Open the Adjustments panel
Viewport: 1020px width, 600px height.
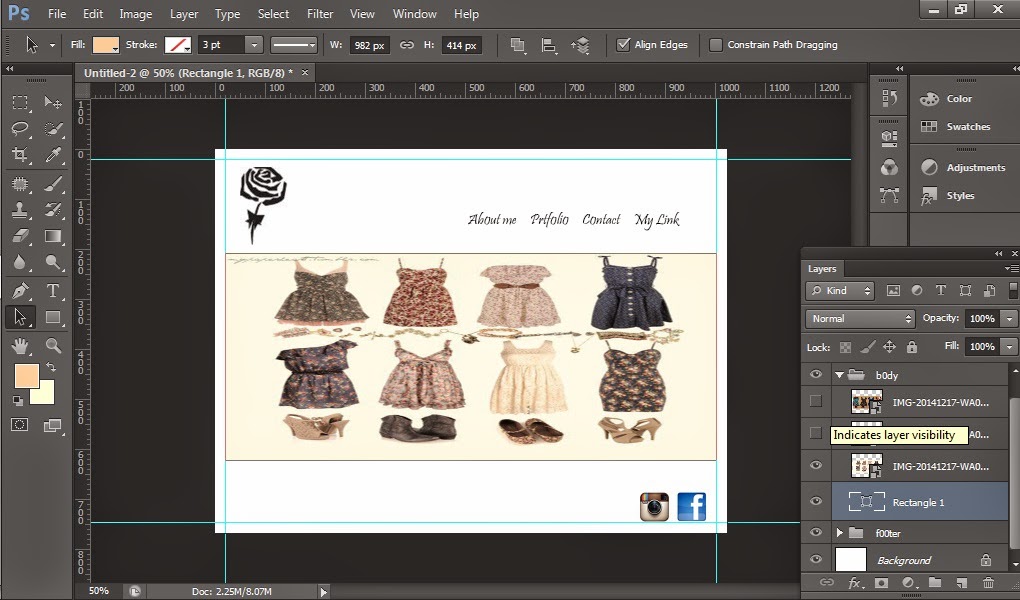click(962, 168)
